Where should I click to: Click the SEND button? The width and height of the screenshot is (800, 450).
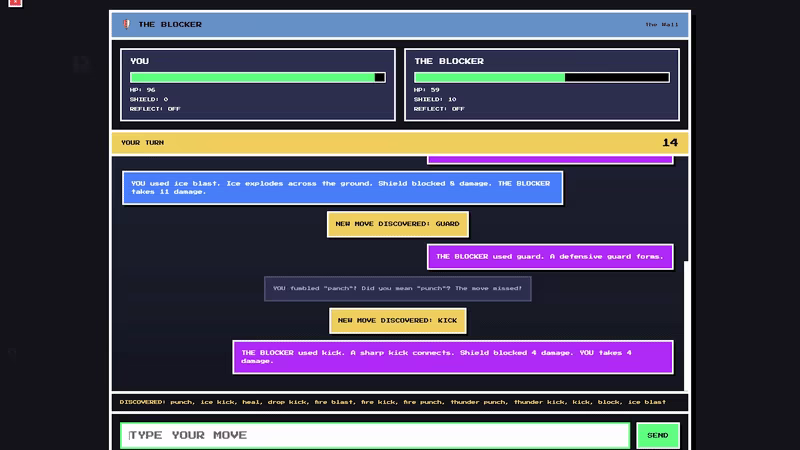coord(658,435)
